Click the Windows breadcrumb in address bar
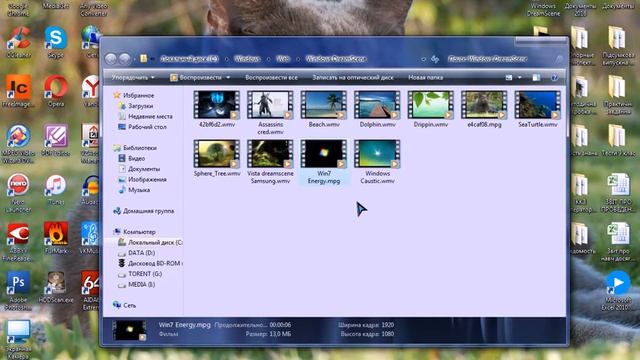The height and width of the screenshot is (360, 640). coord(247,59)
